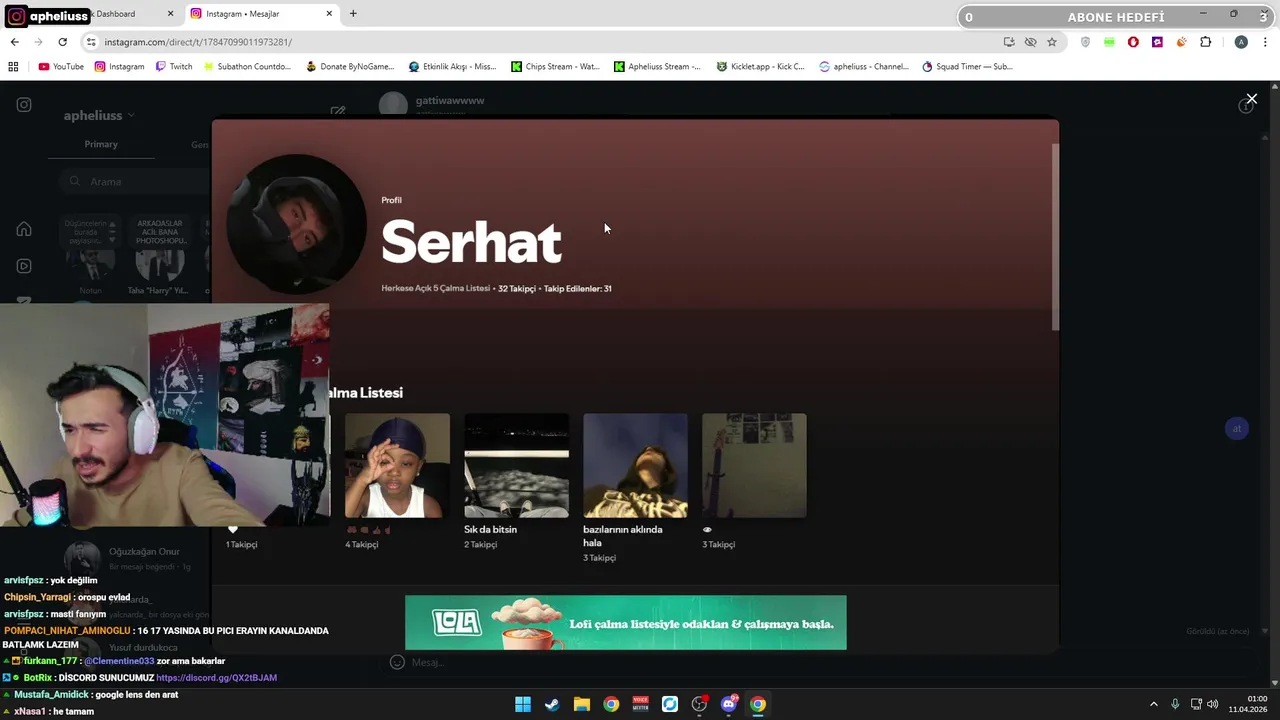Open the Squad Timer bookmark
Screen dimensions: 1280x720
[967, 67]
